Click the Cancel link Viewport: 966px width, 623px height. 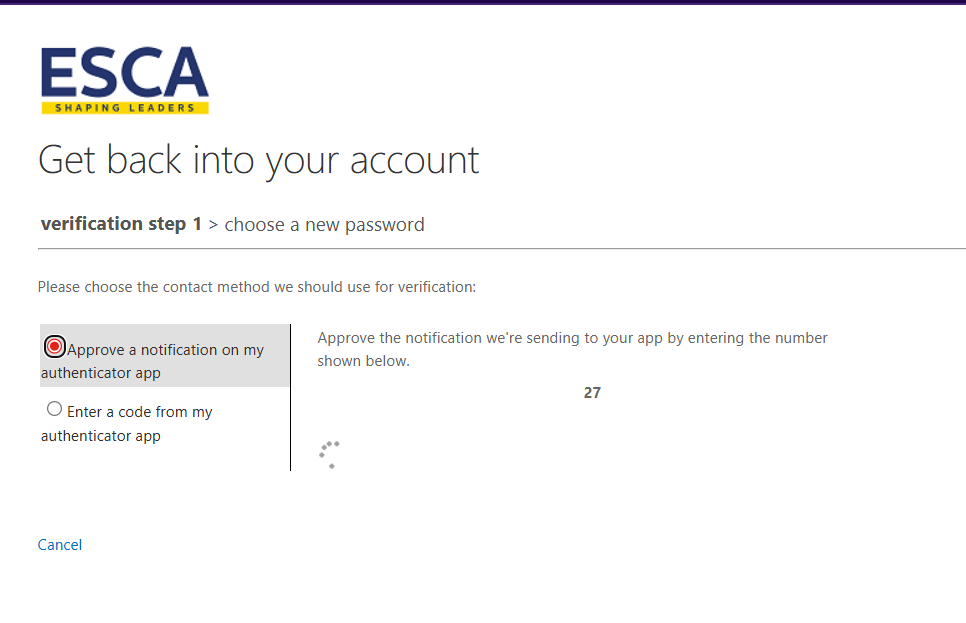[59, 545]
